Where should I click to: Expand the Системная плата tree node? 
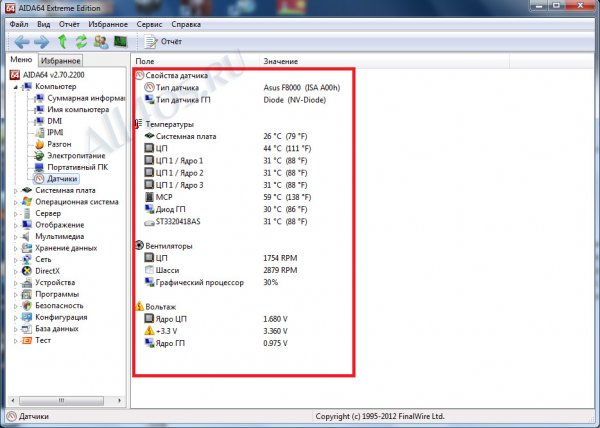(x=16, y=190)
